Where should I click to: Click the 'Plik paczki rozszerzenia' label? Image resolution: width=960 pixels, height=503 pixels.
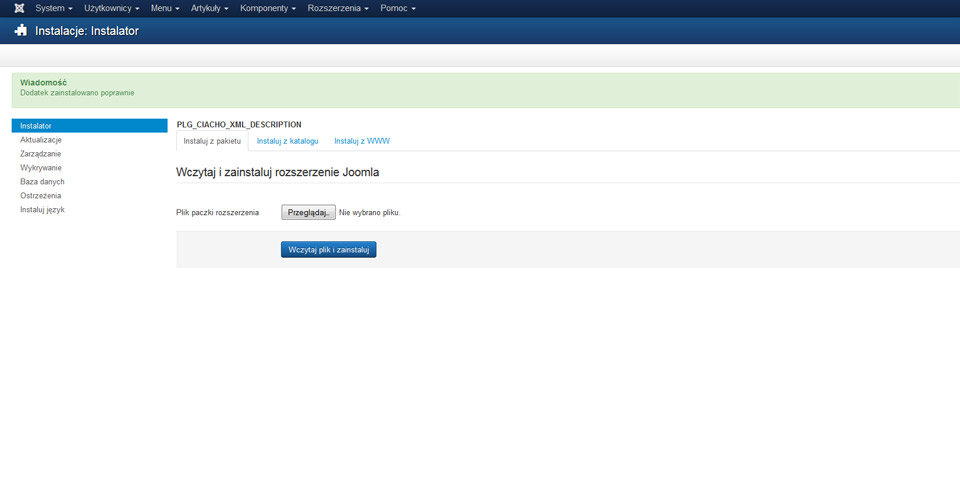(217, 212)
